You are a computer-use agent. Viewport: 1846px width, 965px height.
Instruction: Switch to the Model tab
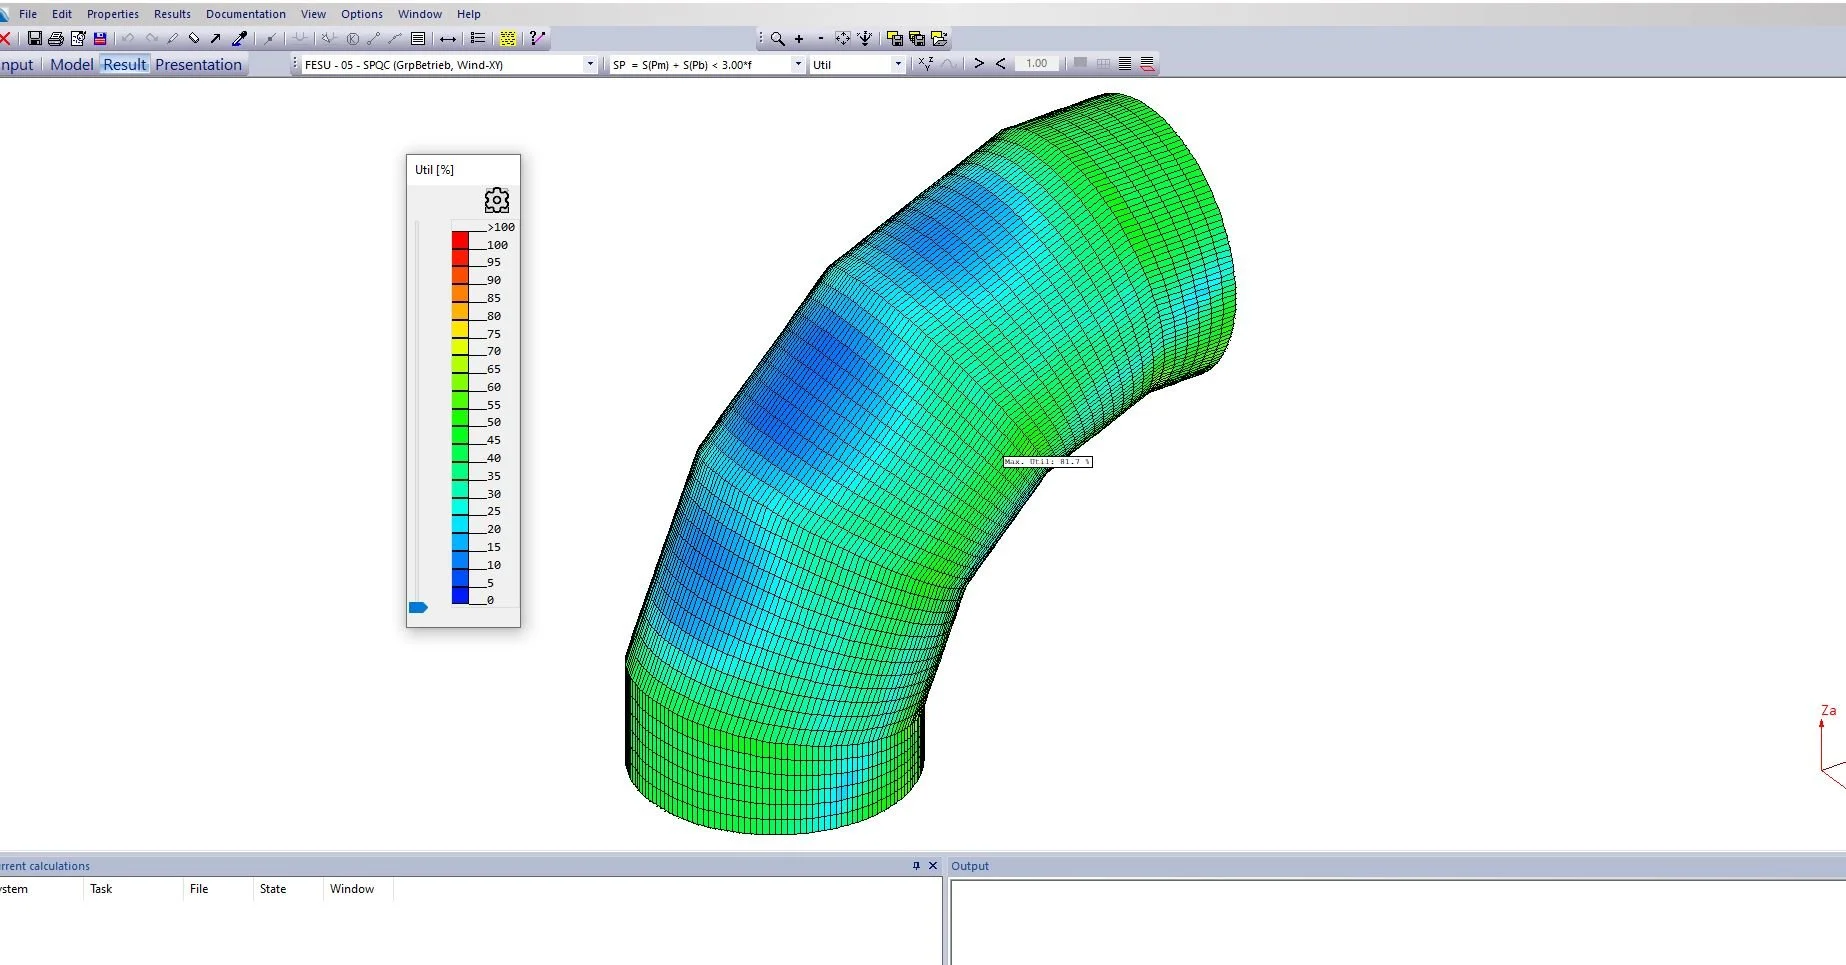(72, 64)
